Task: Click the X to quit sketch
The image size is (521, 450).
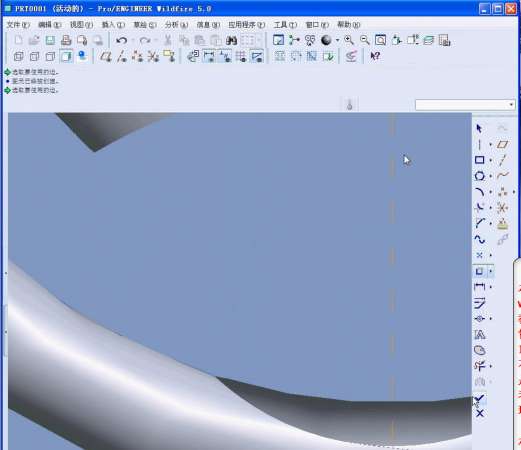Action: [x=480, y=414]
